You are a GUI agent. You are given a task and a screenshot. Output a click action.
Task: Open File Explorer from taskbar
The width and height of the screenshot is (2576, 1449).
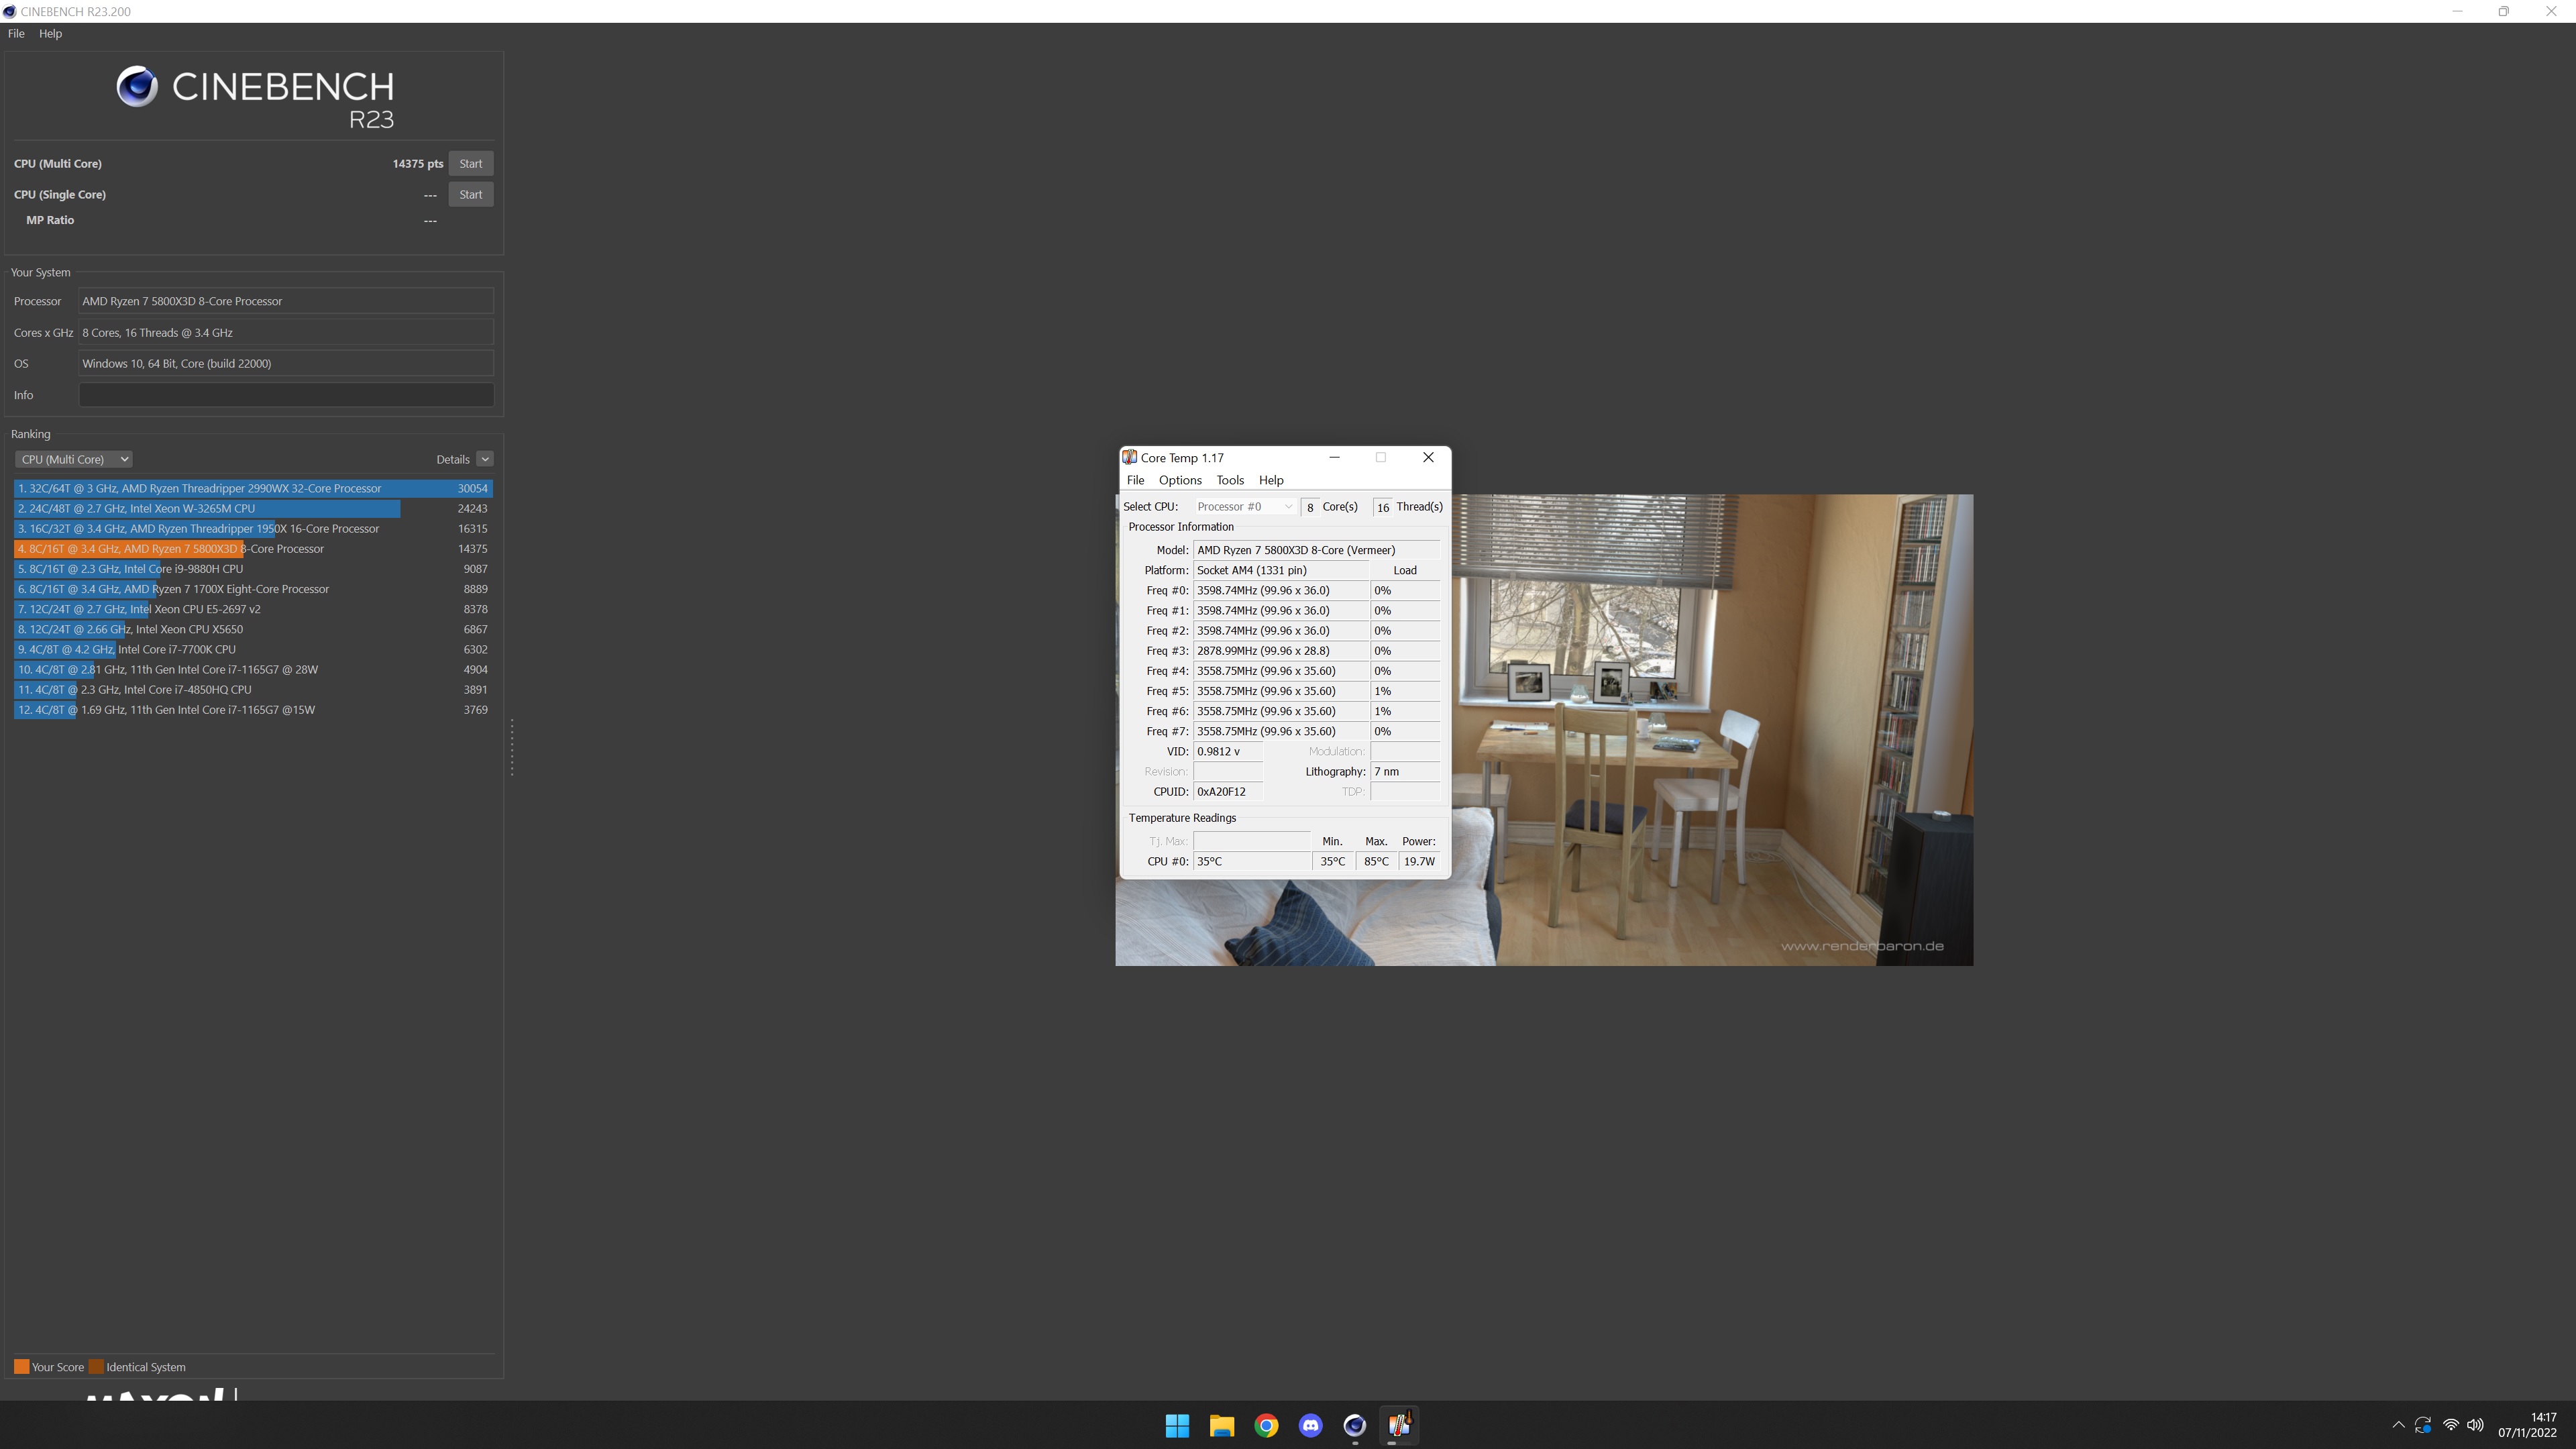coord(1221,1425)
